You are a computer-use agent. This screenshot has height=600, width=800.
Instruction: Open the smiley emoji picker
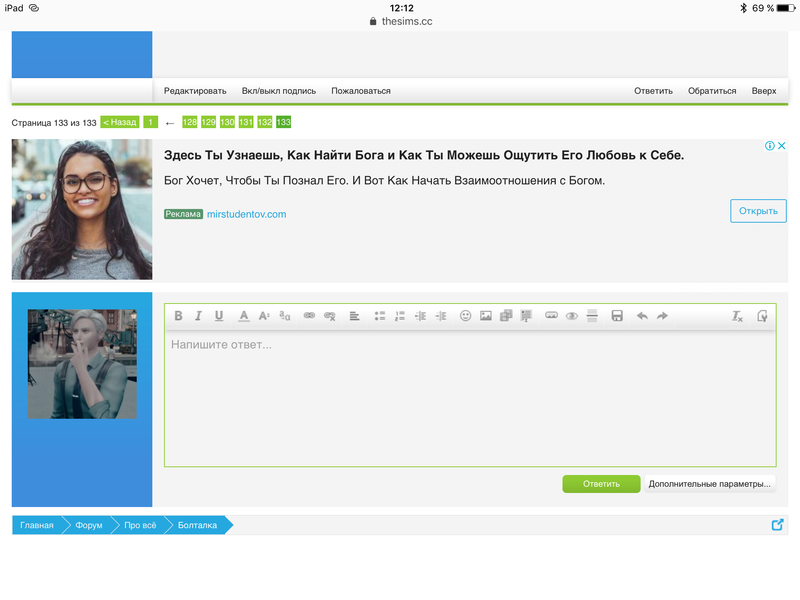[465, 316]
